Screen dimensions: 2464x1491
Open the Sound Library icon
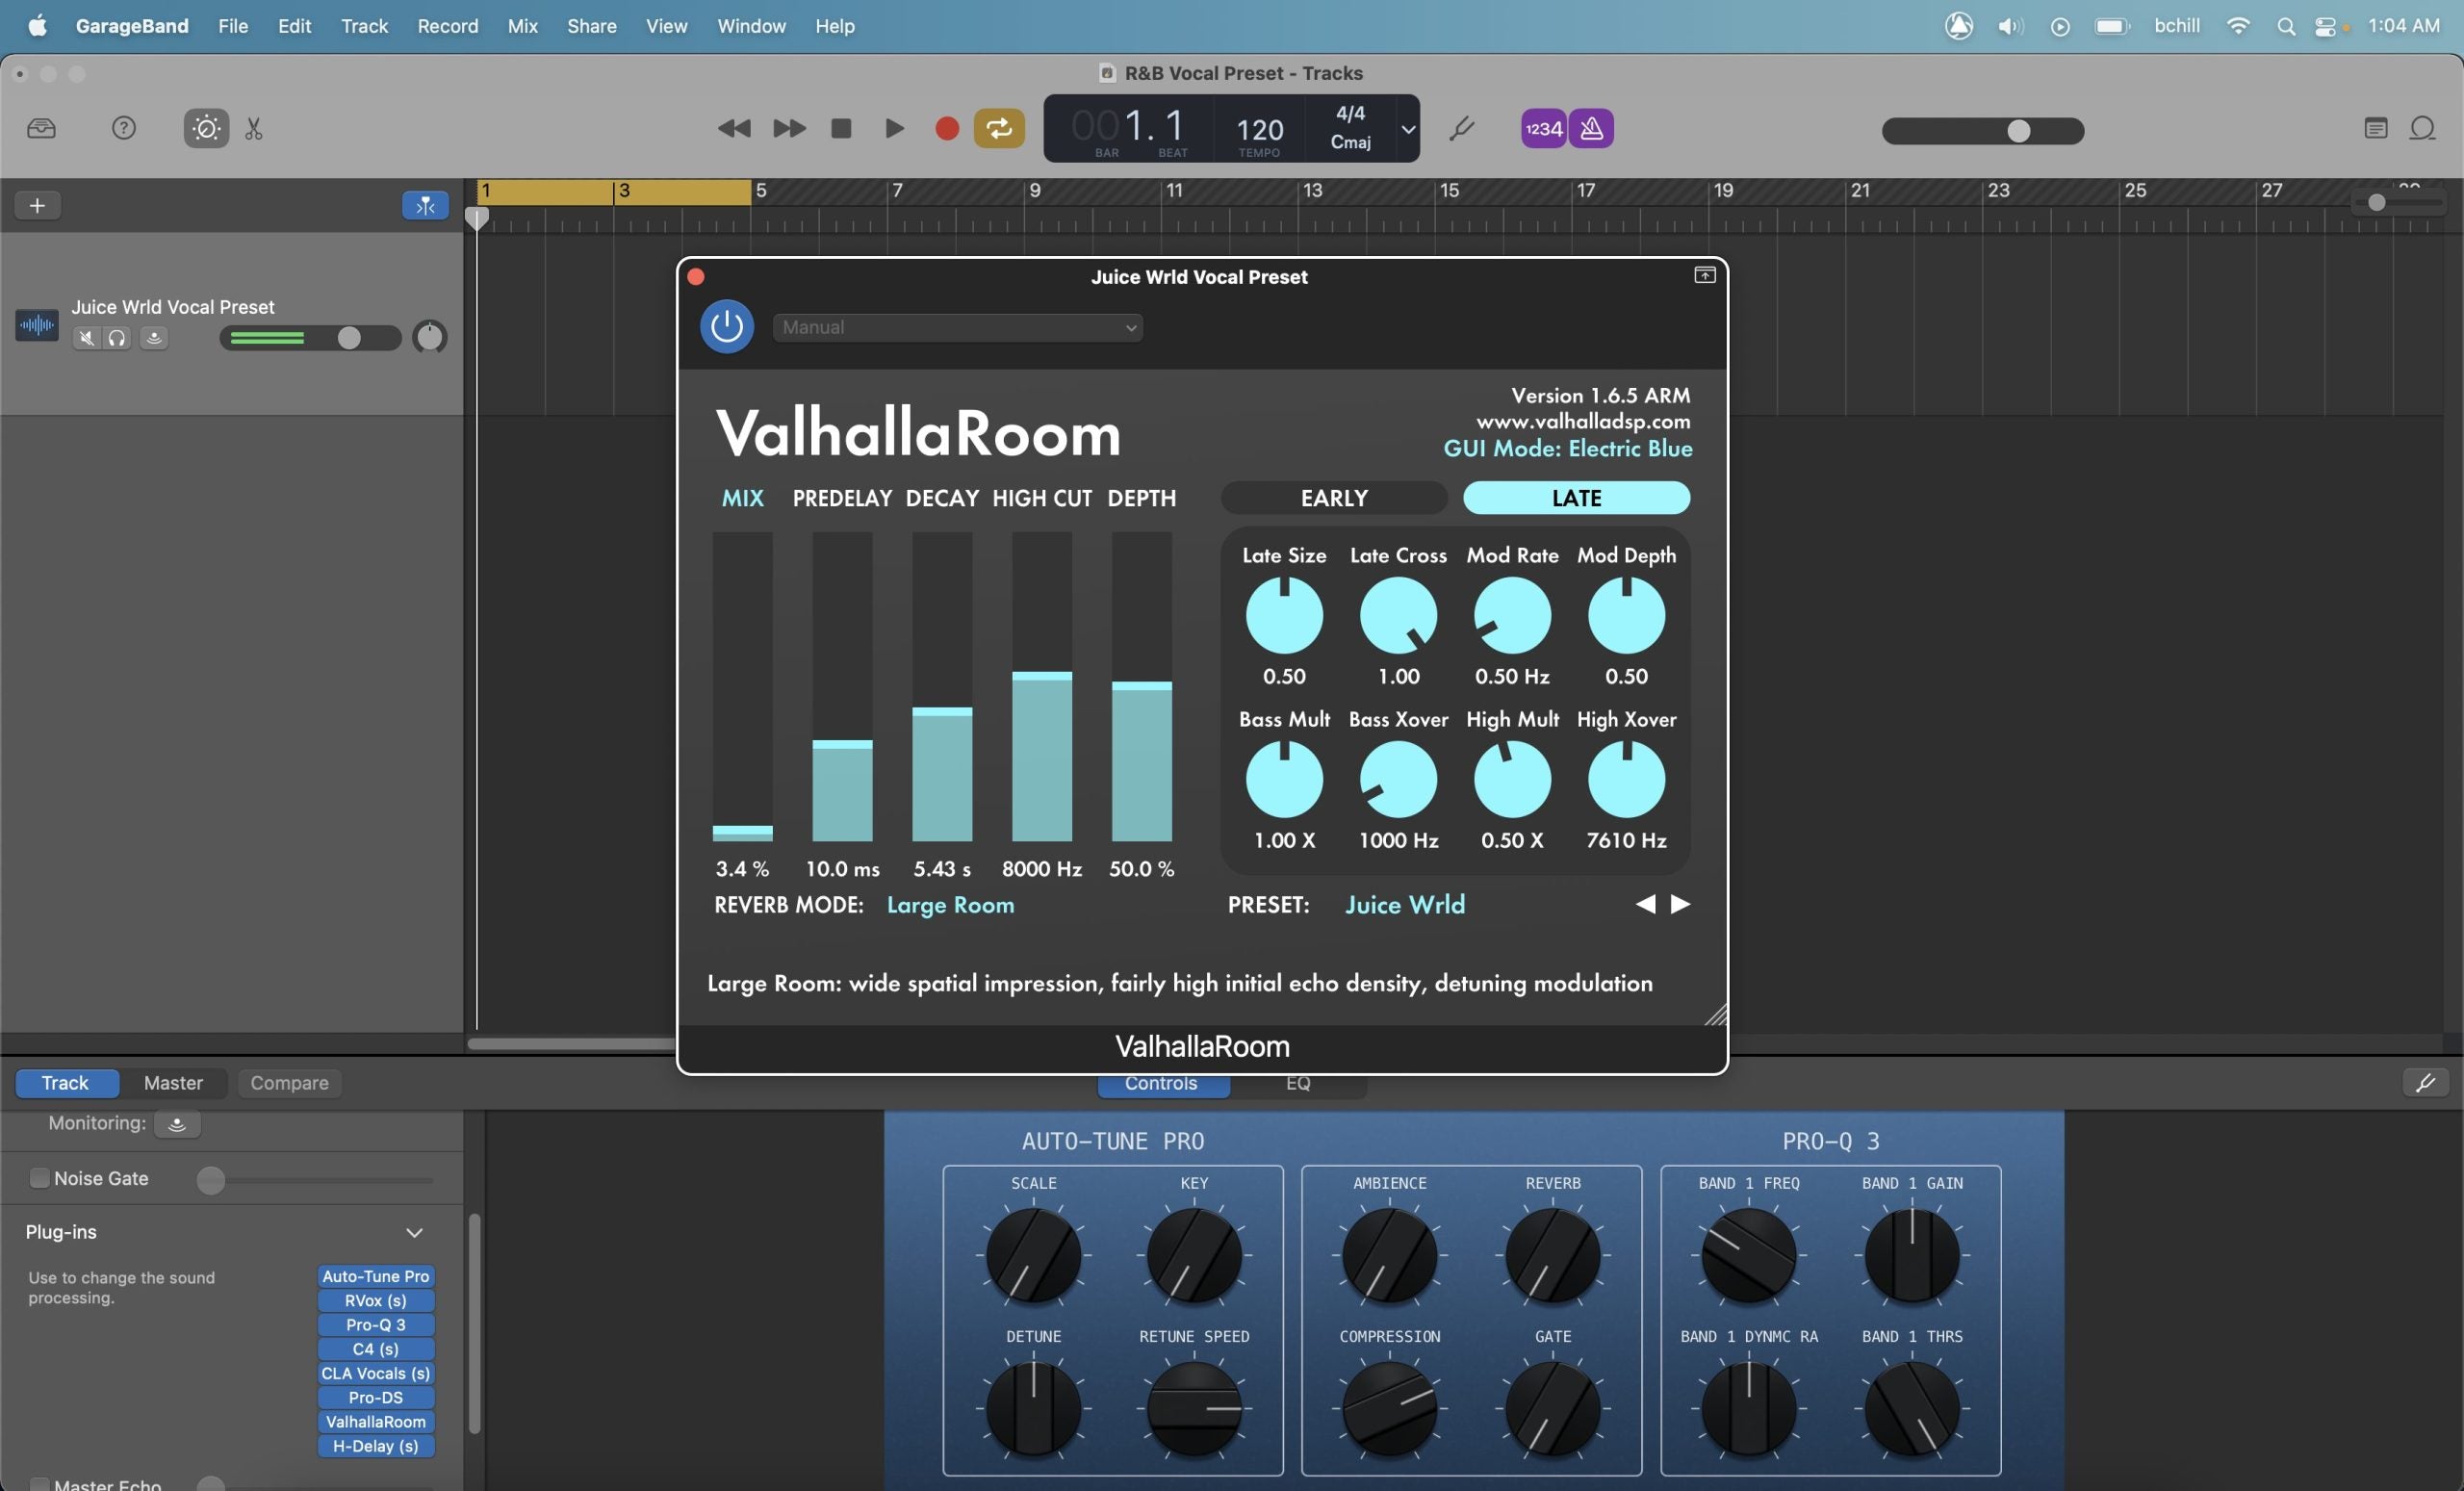[x=41, y=128]
